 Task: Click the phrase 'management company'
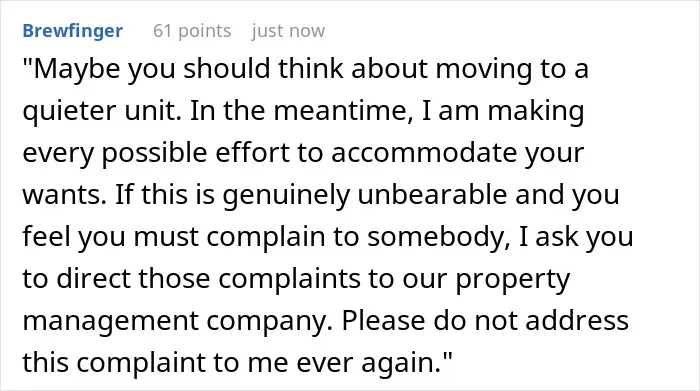tap(175, 321)
